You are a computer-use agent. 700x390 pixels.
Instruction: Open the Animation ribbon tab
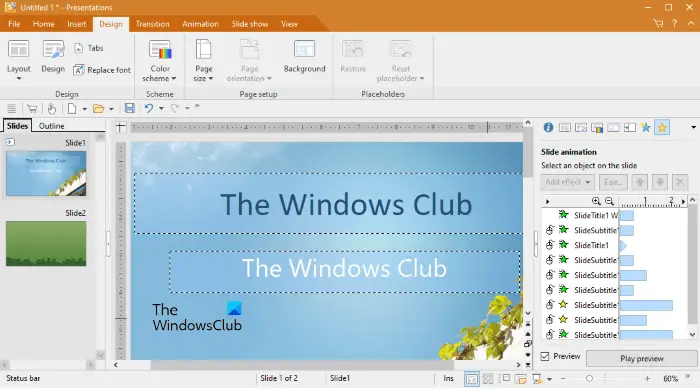(x=200, y=24)
